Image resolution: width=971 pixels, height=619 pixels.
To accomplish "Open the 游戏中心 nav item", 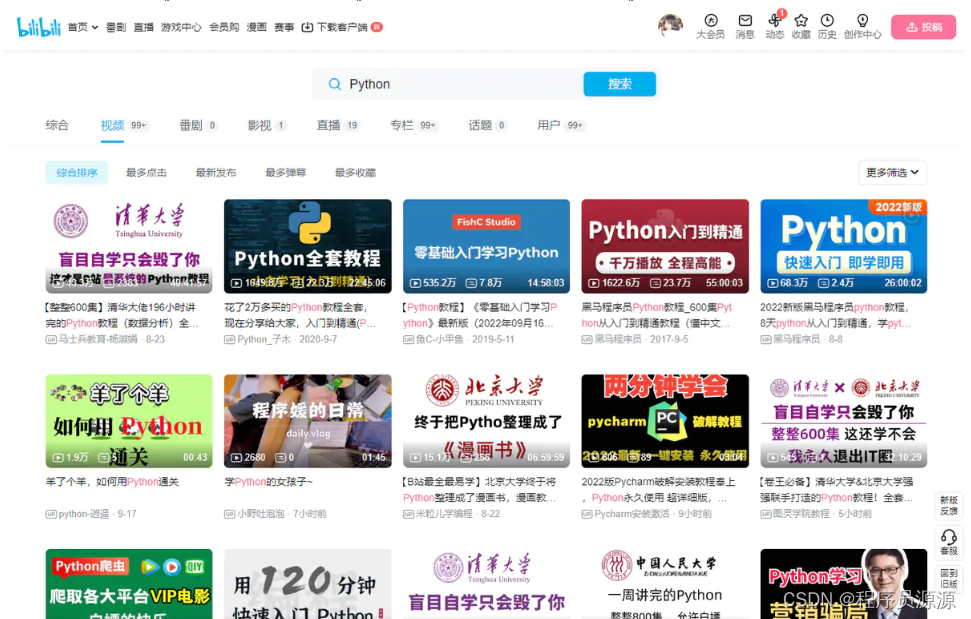I will [x=181, y=27].
